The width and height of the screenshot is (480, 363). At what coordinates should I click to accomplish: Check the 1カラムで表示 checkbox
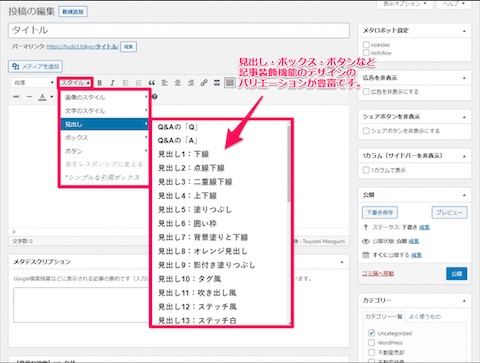click(x=366, y=170)
